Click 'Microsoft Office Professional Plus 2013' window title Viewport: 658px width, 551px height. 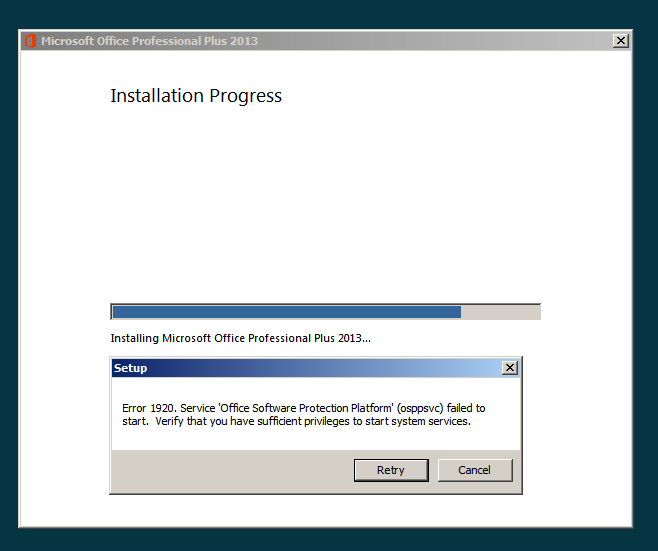tap(149, 41)
